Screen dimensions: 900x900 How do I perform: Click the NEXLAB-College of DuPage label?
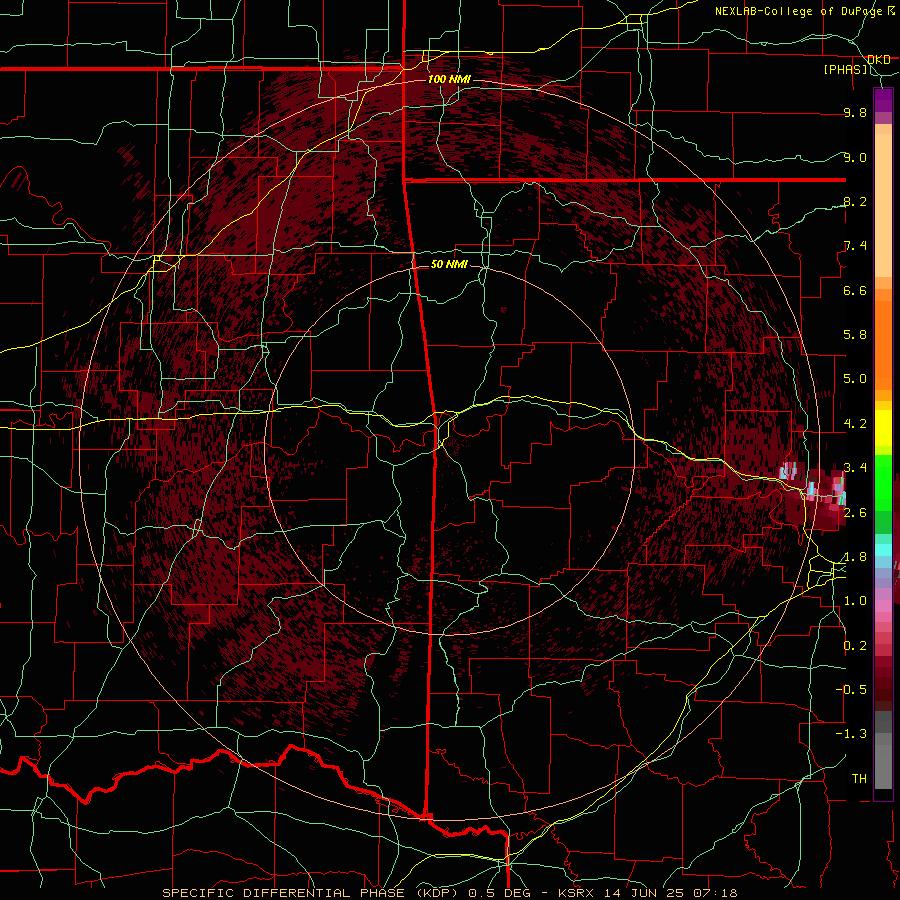click(799, 11)
